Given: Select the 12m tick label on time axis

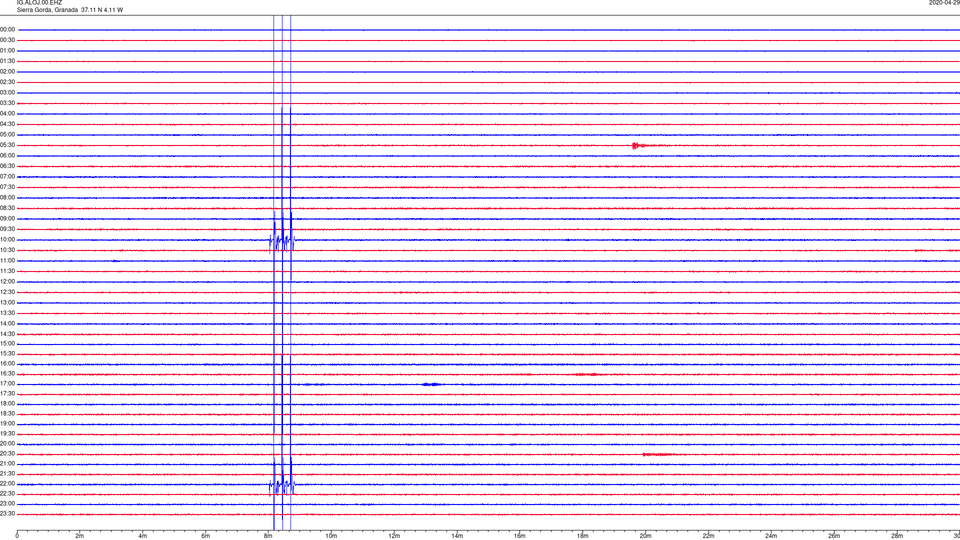Looking at the screenshot, I should click(x=394, y=536).
